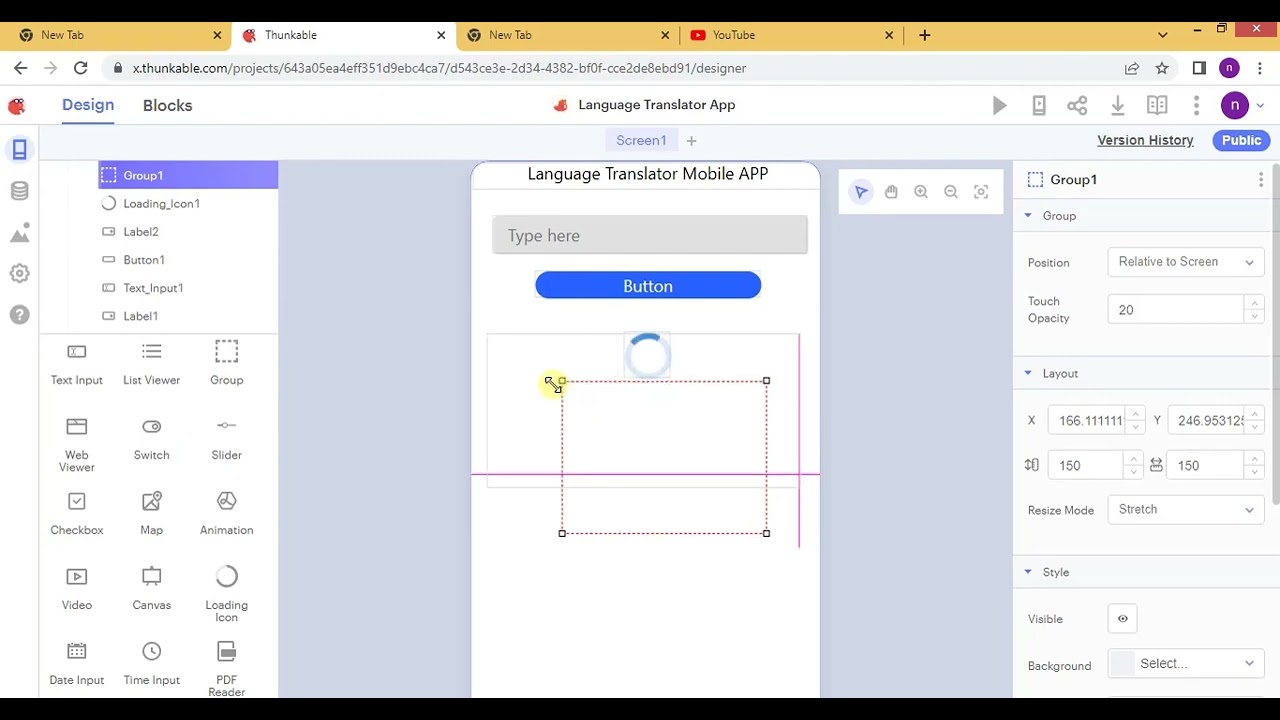Add the Switch component
This screenshot has height=720, width=1280.
(152, 439)
